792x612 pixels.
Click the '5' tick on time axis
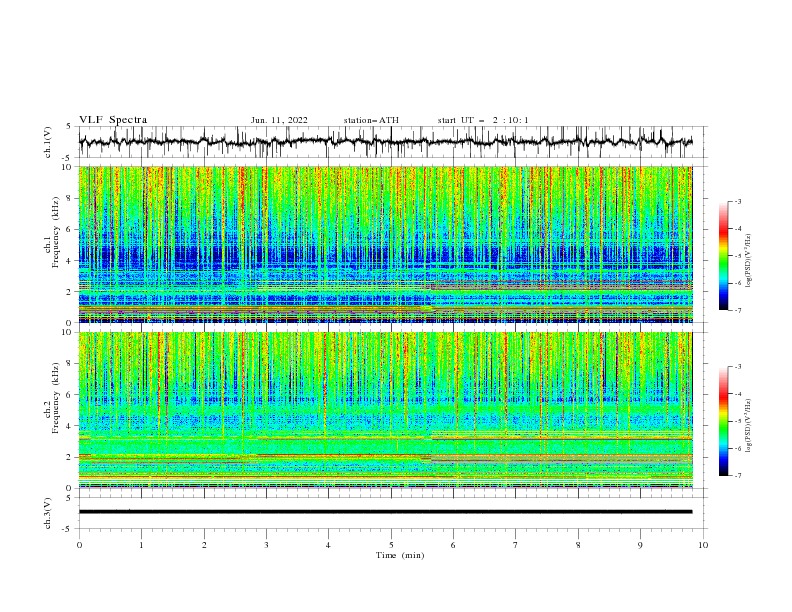(391, 545)
